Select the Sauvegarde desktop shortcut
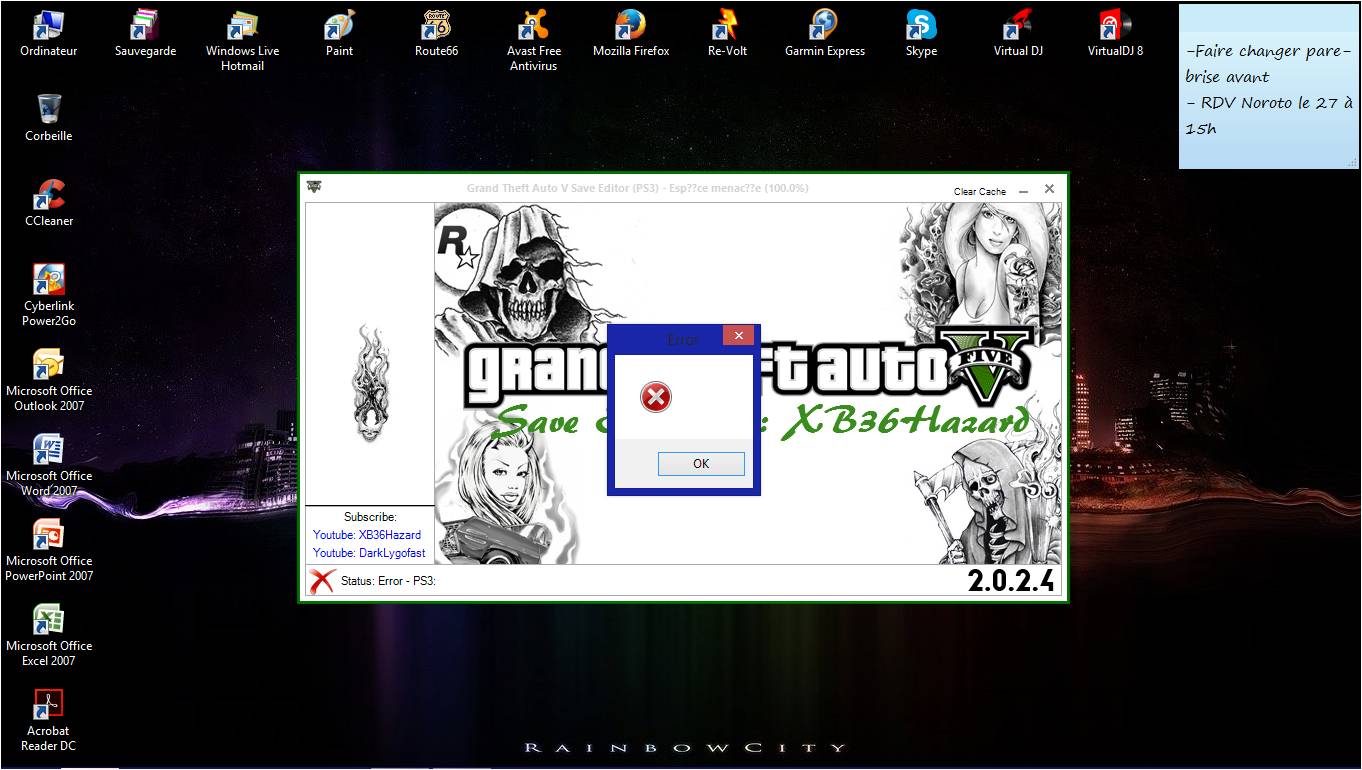Screen dimensions: 1362x770 coord(145,33)
